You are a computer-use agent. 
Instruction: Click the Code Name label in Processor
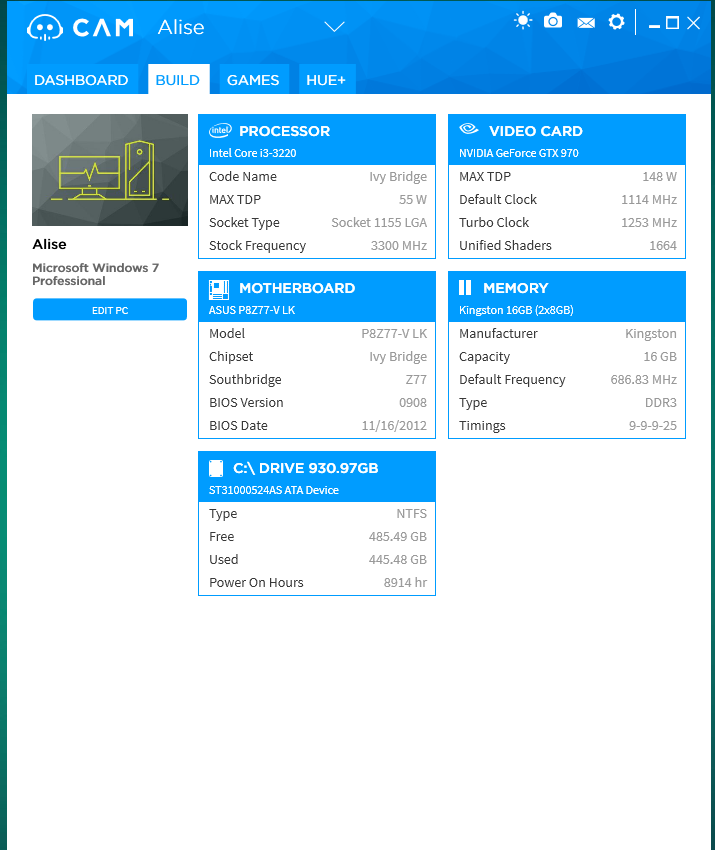tap(243, 177)
